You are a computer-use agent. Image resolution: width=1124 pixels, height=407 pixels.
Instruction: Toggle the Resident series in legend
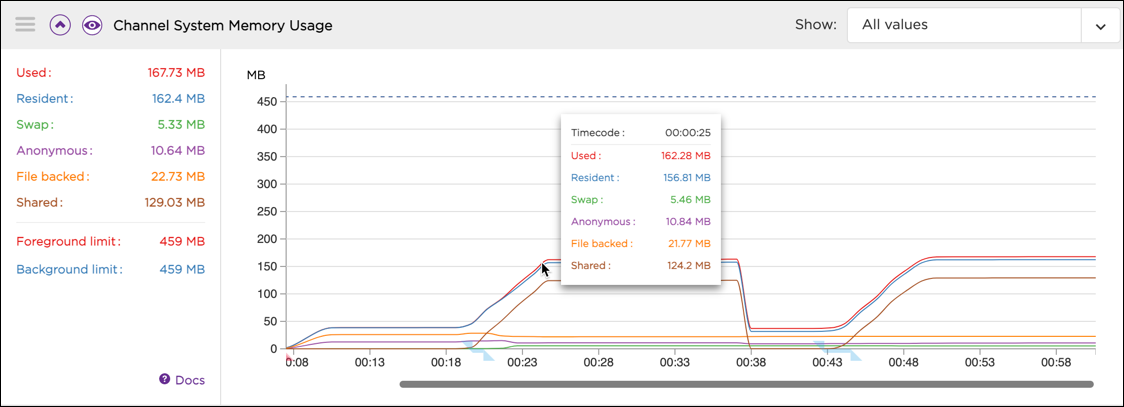click(45, 99)
